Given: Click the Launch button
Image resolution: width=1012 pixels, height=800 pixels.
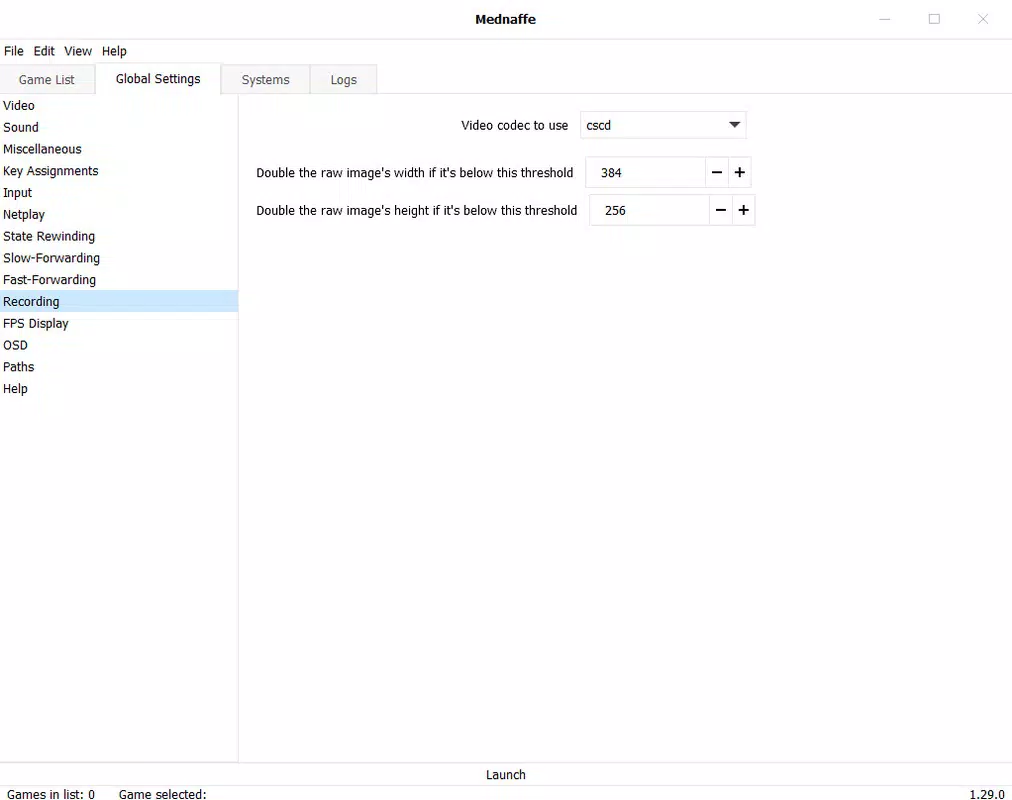Looking at the screenshot, I should pos(506,774).
